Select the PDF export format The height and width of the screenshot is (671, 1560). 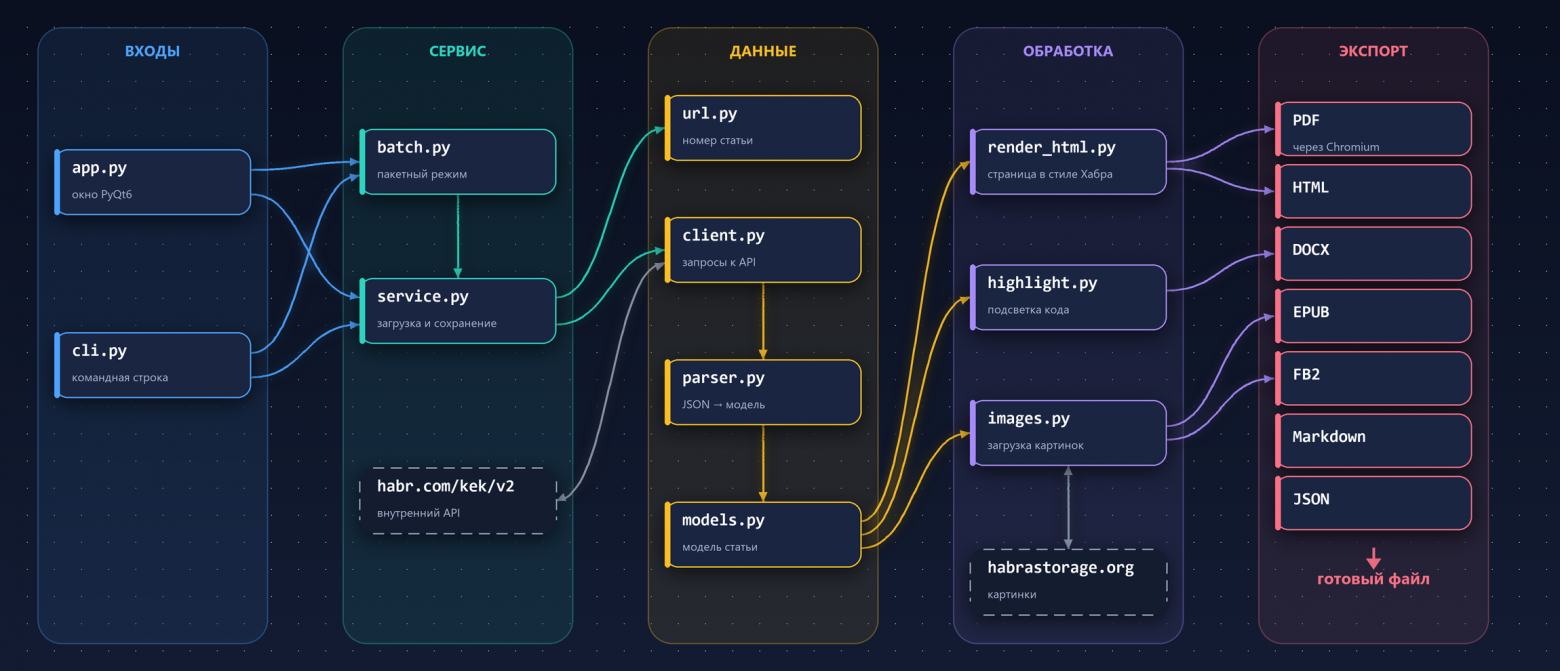pos(1374,129)
